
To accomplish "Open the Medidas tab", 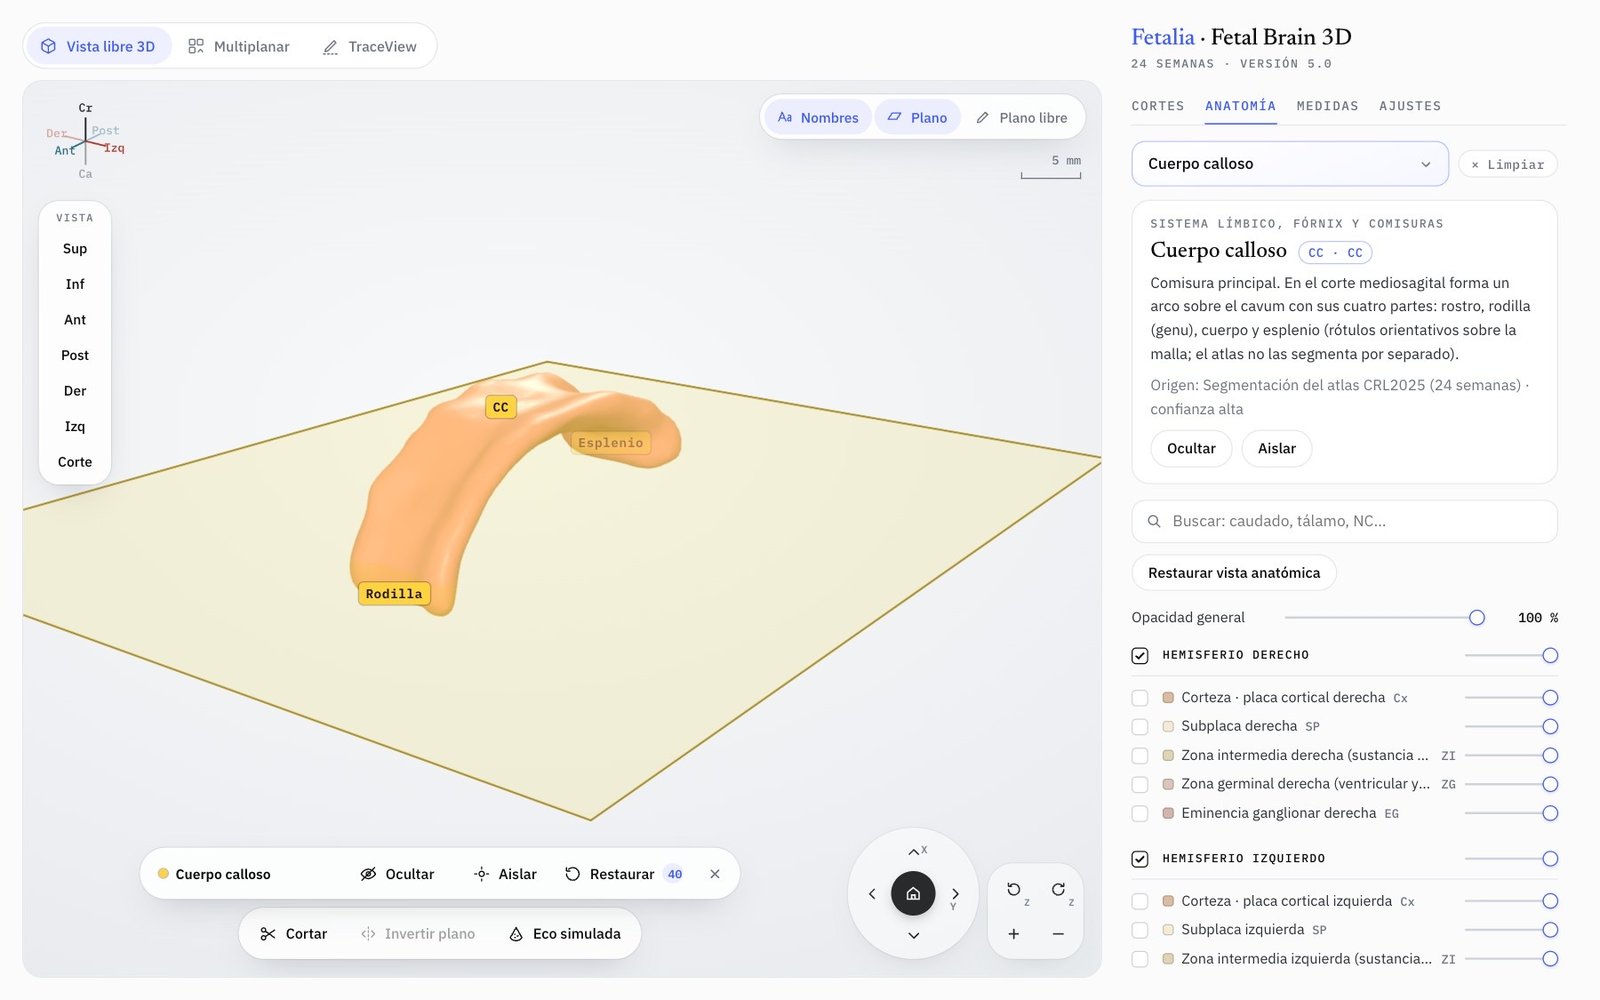I will click(1327, 106).
